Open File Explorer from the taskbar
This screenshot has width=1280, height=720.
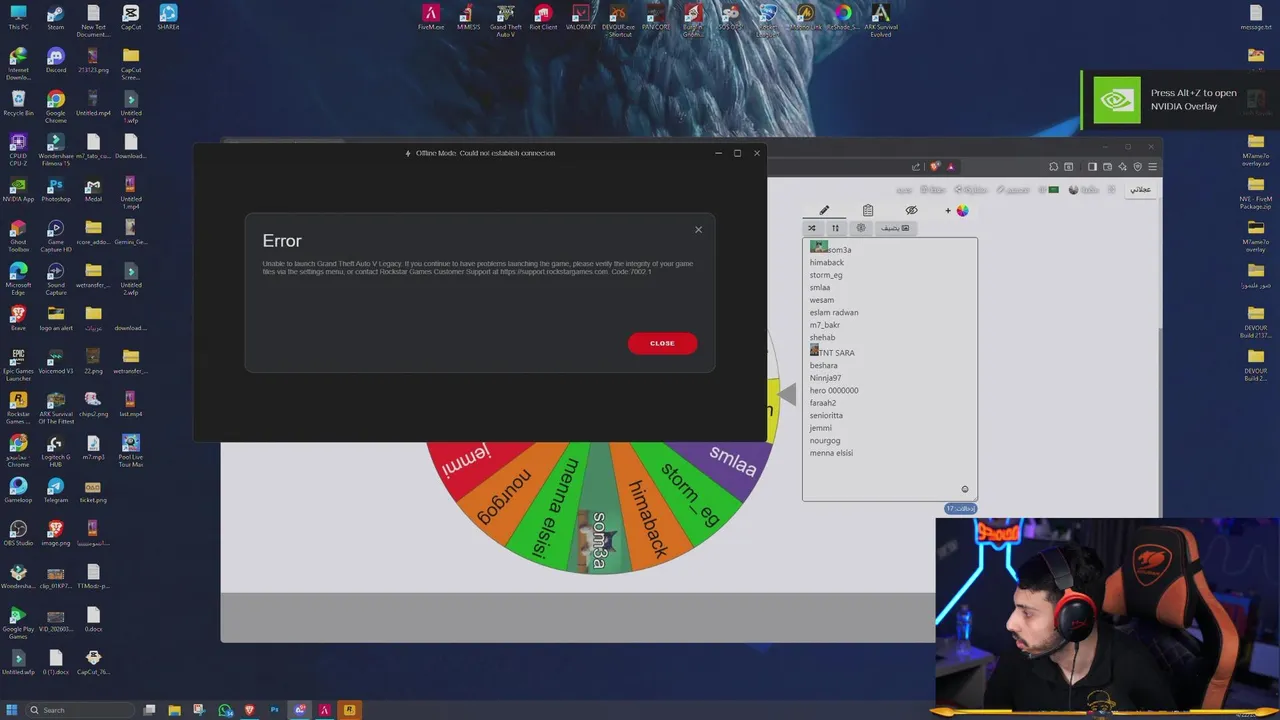174,710
